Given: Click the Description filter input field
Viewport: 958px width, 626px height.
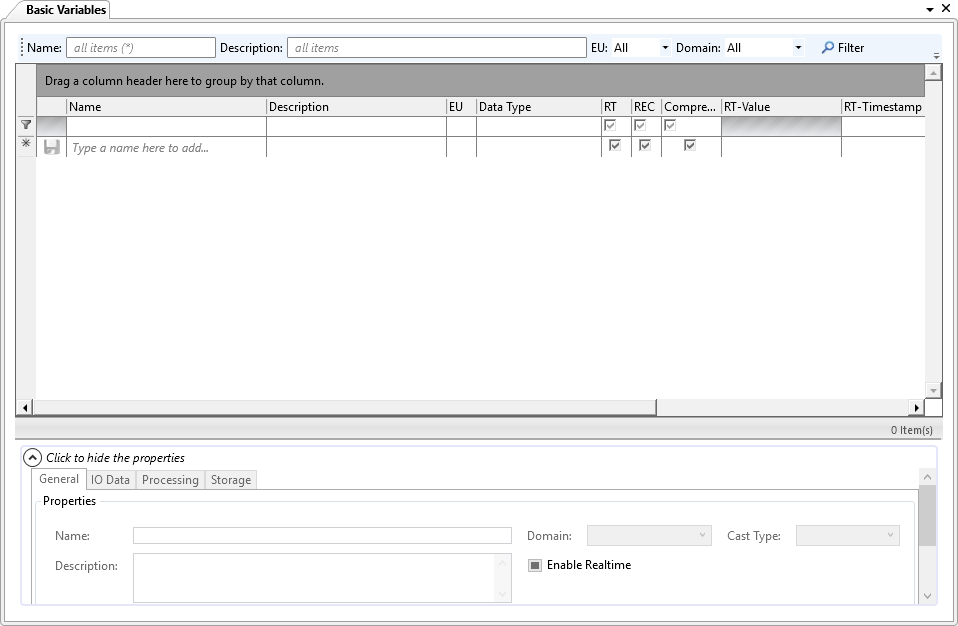Looking at the screenshot, I should (435, 47).
